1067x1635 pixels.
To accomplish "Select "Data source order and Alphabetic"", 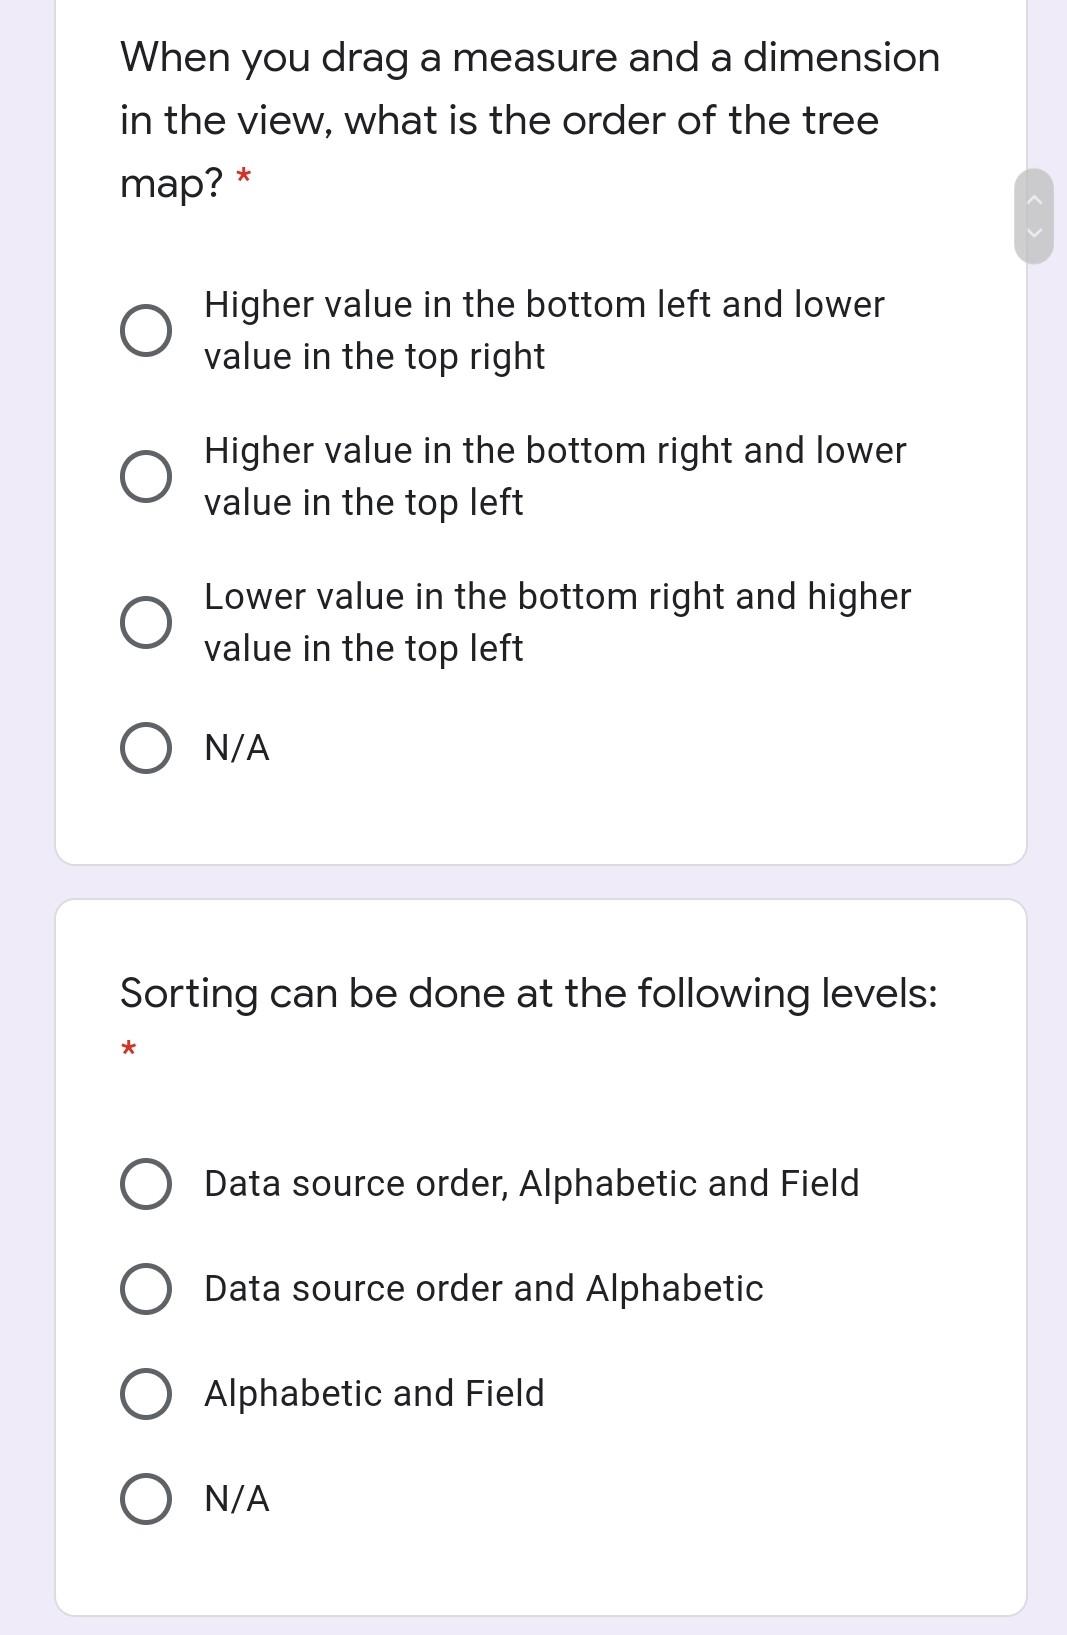I will [x=146, y=1289].
